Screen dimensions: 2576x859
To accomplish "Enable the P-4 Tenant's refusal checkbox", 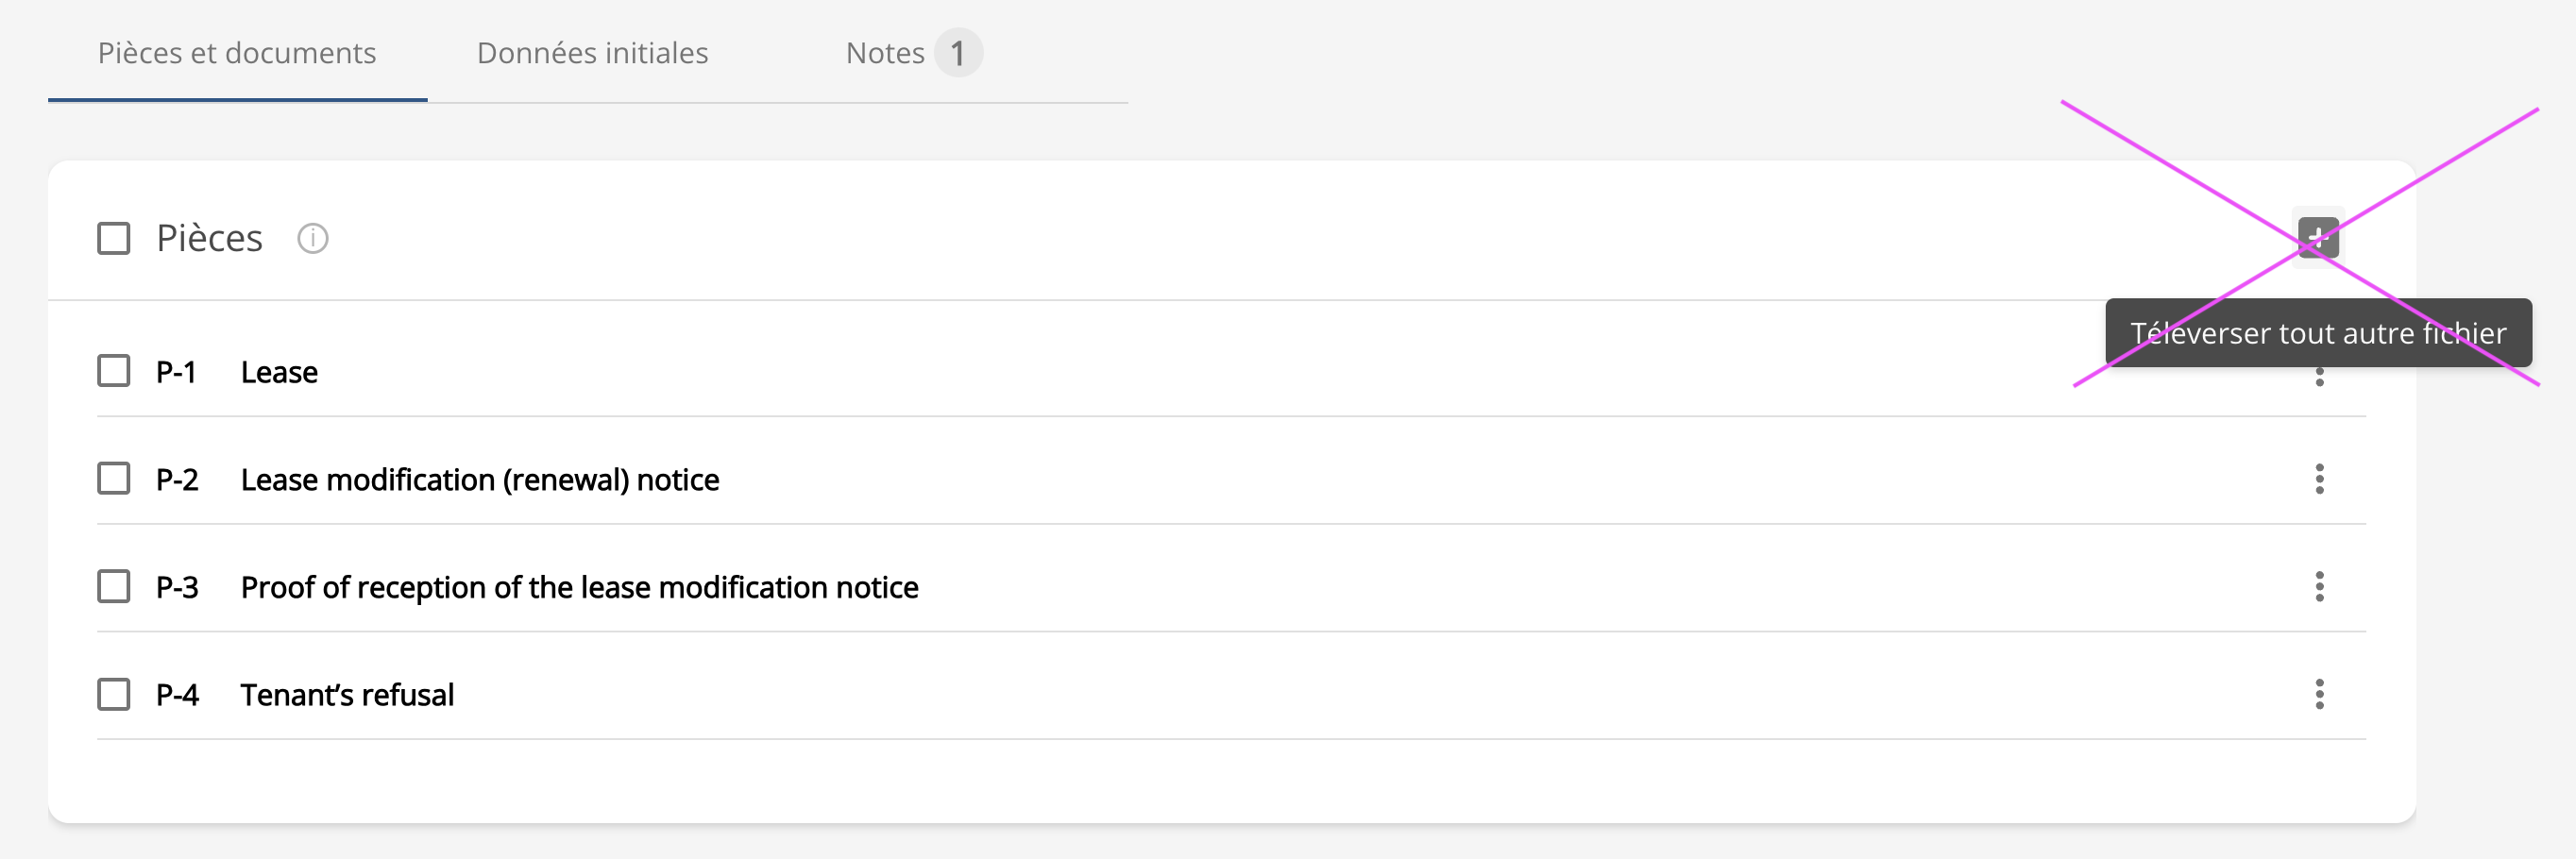I will [114, 694].
